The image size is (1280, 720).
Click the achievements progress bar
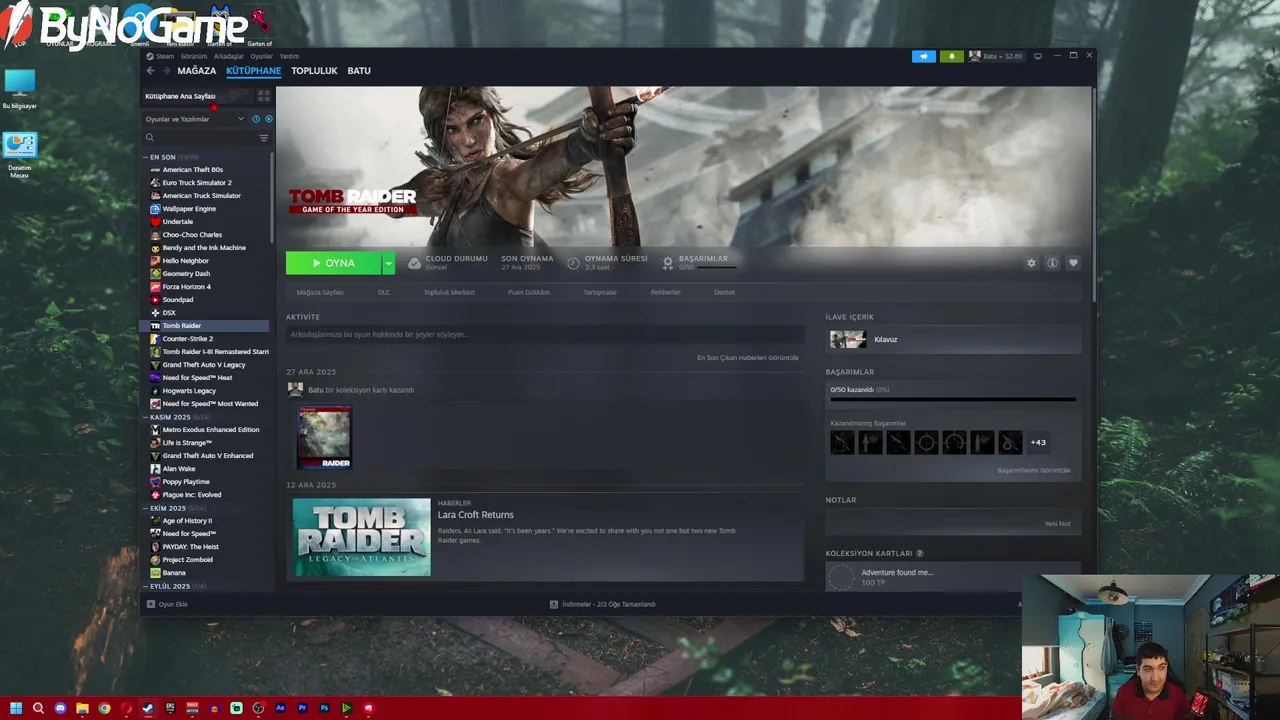click(x=953, y=400)
